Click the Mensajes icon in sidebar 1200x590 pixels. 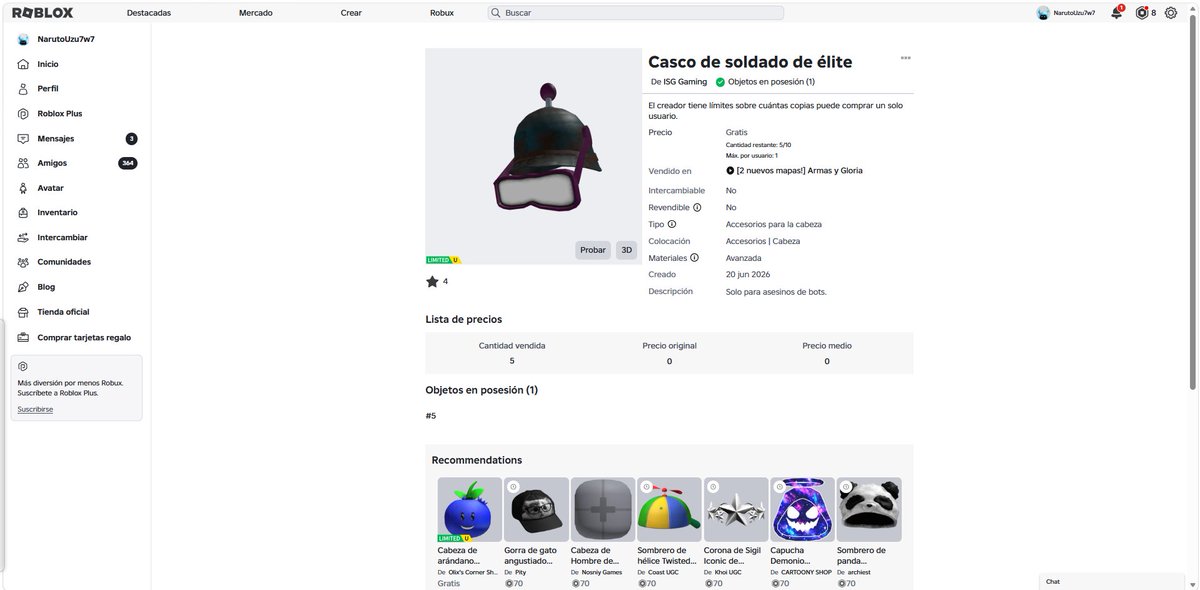[23, 139]
